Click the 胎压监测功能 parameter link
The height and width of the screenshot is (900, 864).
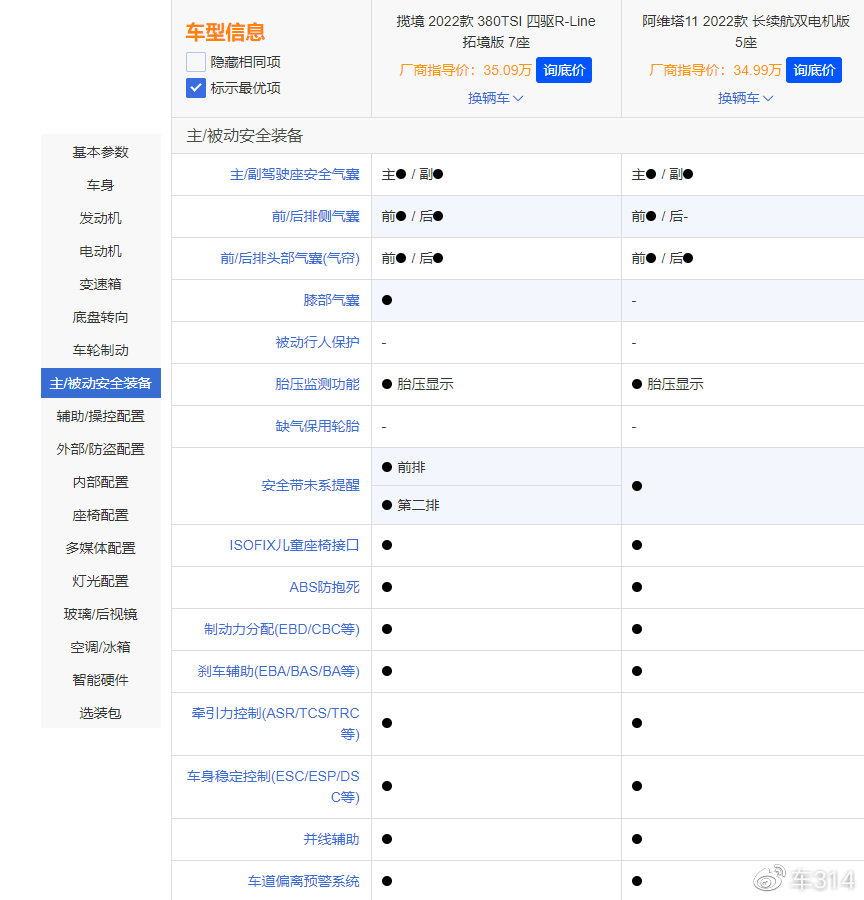(x=317, y=384)
